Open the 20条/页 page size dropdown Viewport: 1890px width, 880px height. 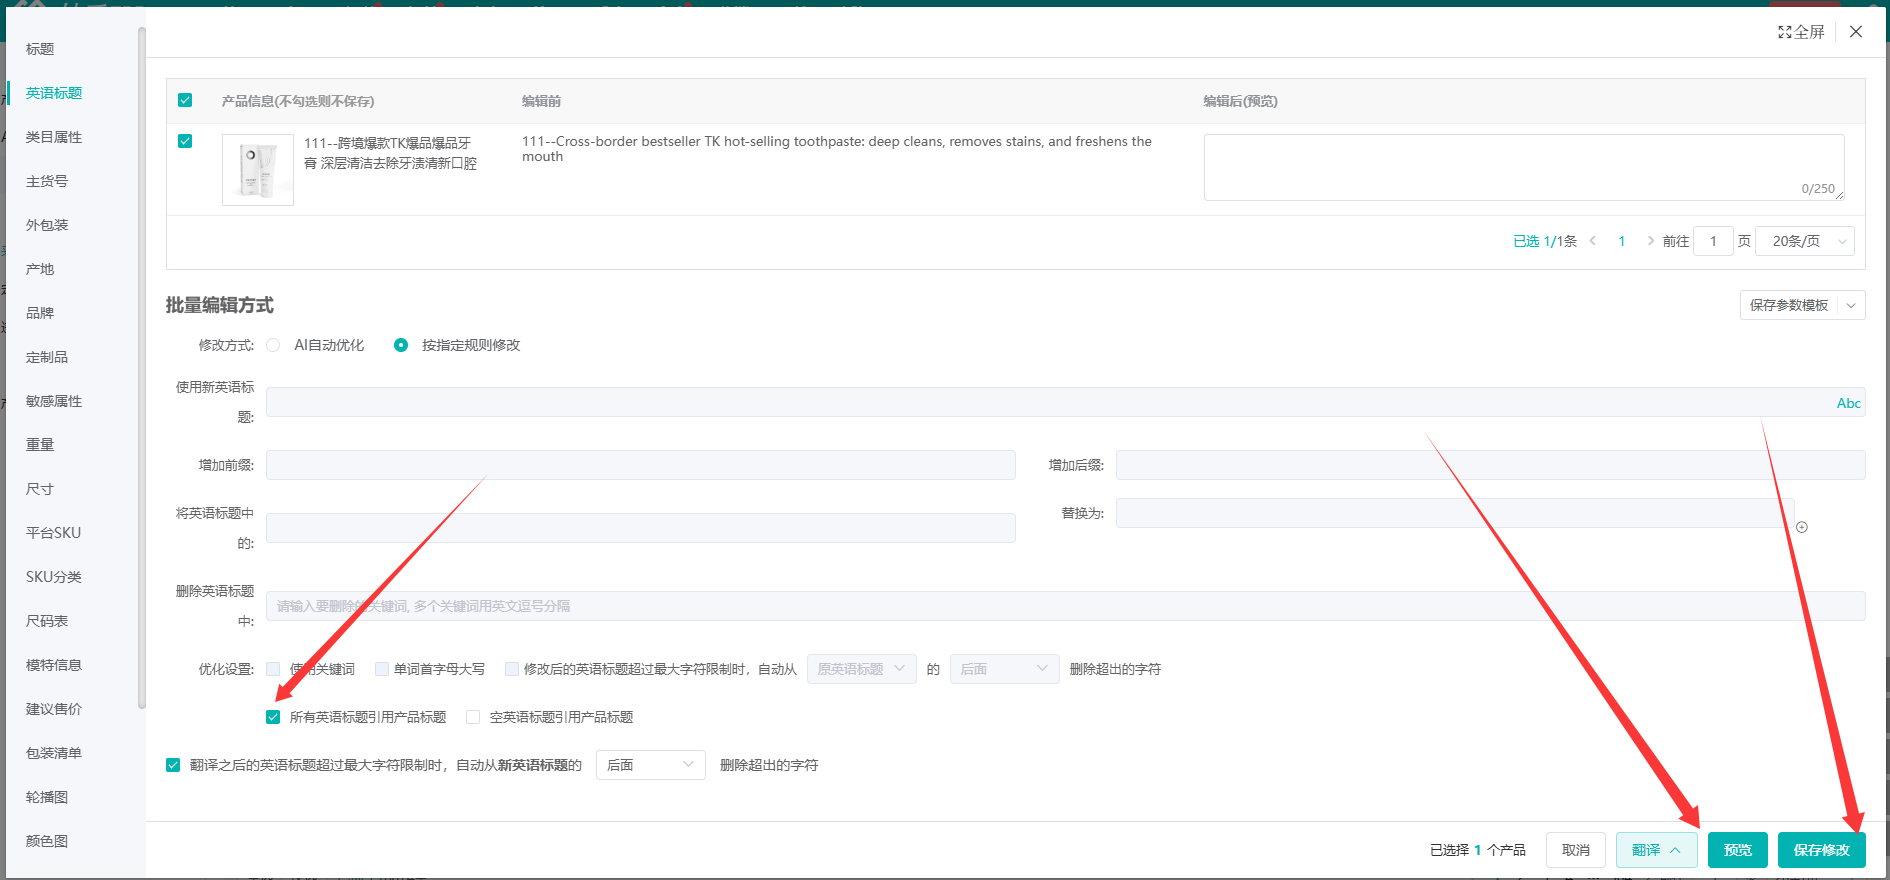pos(1805,241)
